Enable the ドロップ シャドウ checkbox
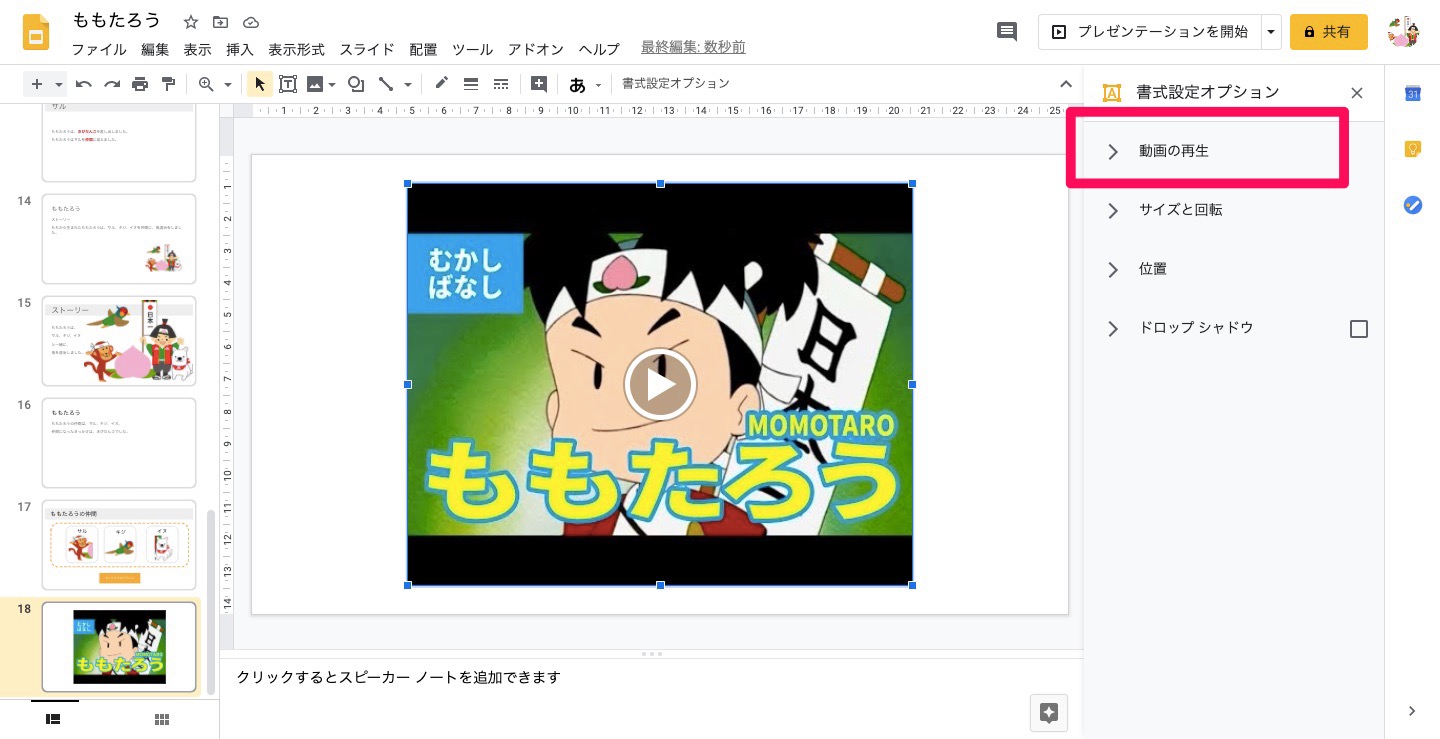Image resolution: width=1440 pixels, height=739 pixels. coord(1359,329)
